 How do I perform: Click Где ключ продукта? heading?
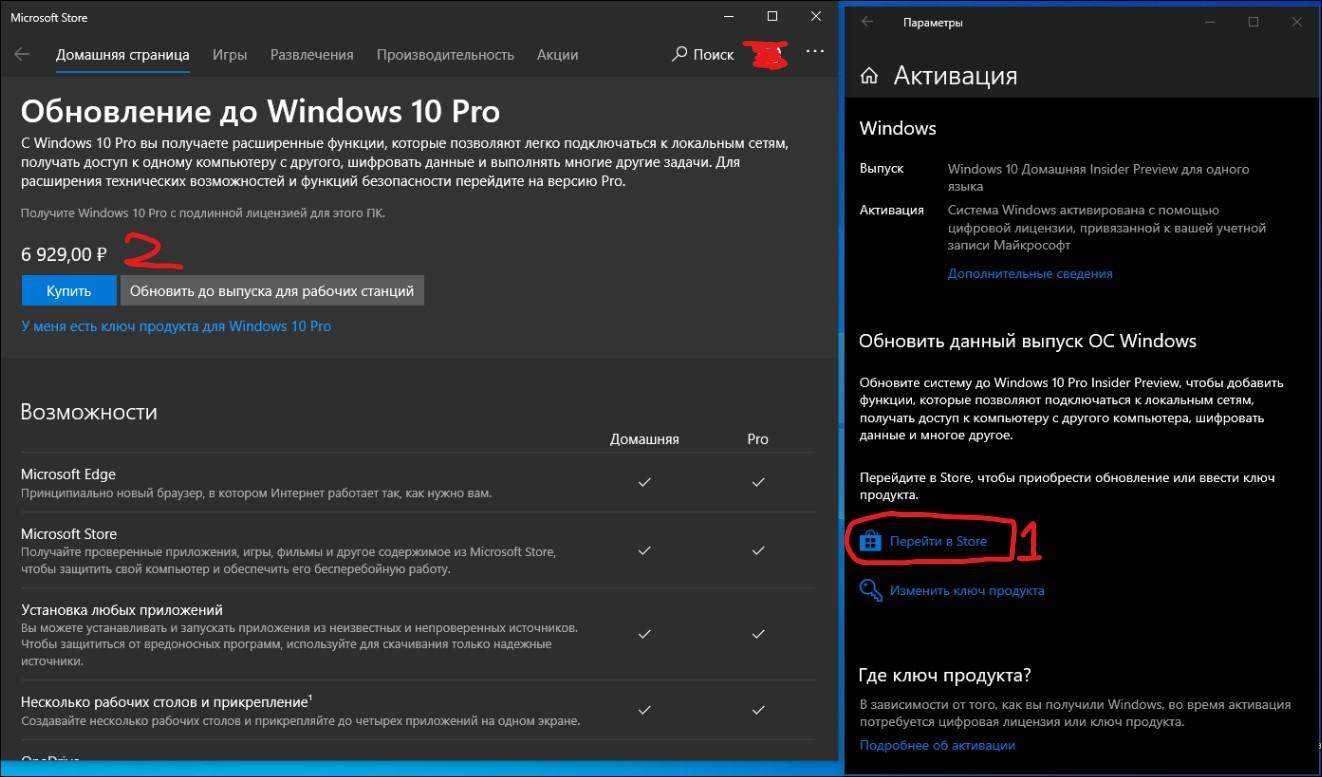pos(945,675)
